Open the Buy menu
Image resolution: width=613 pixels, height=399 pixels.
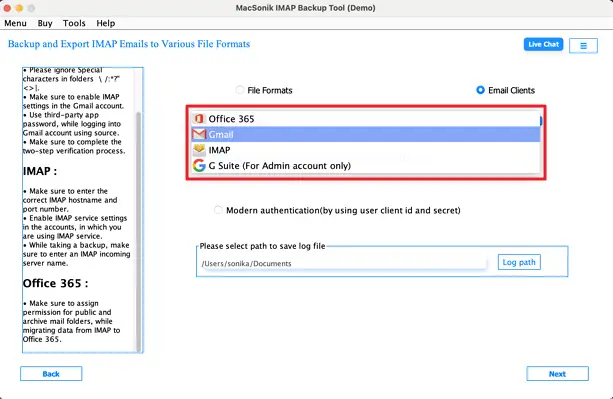(x=45, y=23)
